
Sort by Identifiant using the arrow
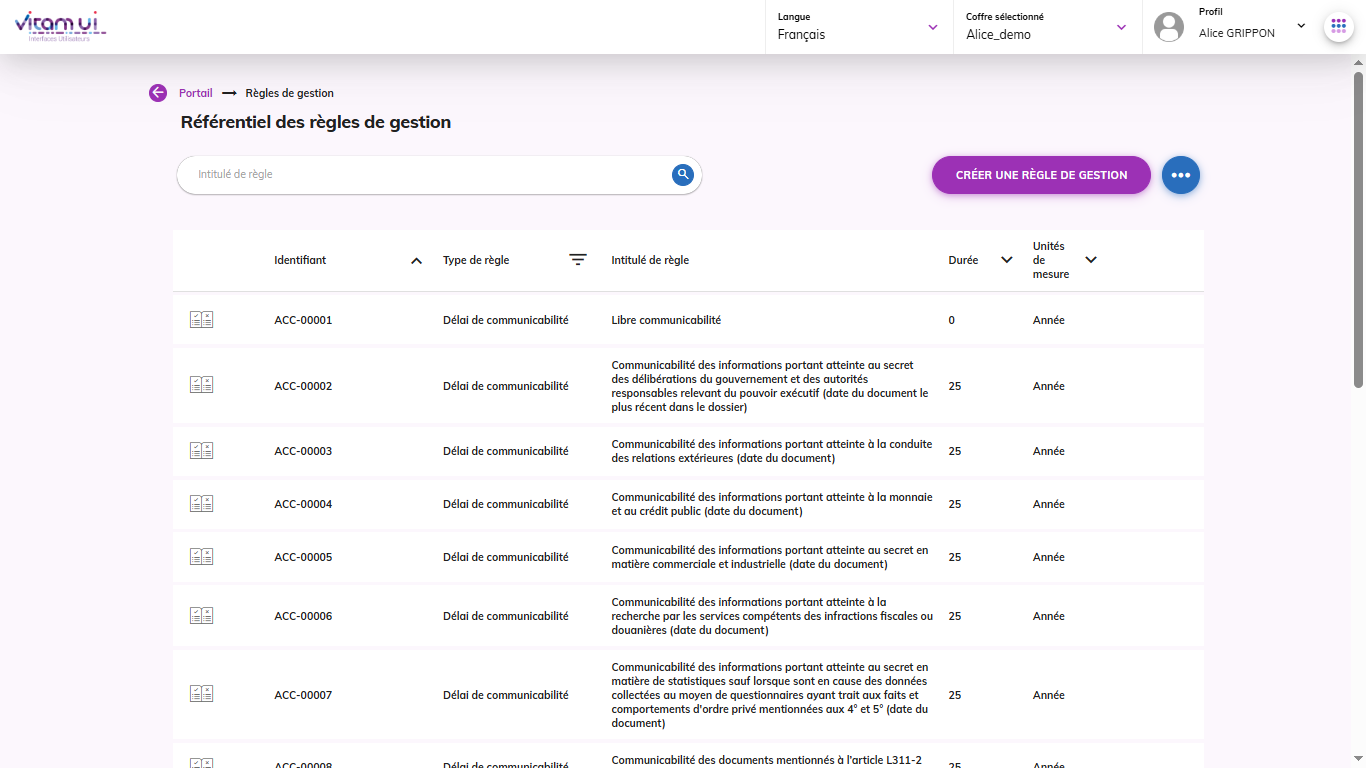pyautogui.click(x=416, y=261)
